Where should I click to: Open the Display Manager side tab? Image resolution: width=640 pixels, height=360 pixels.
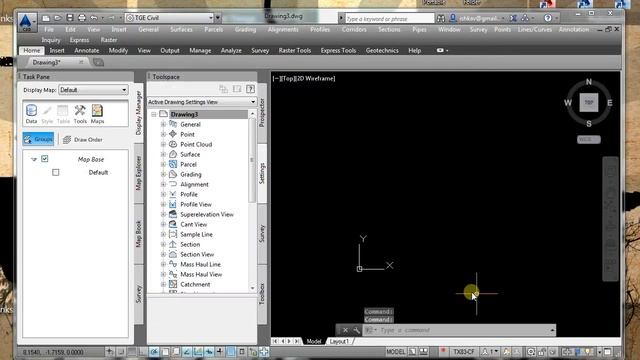(x=138, y=113)
